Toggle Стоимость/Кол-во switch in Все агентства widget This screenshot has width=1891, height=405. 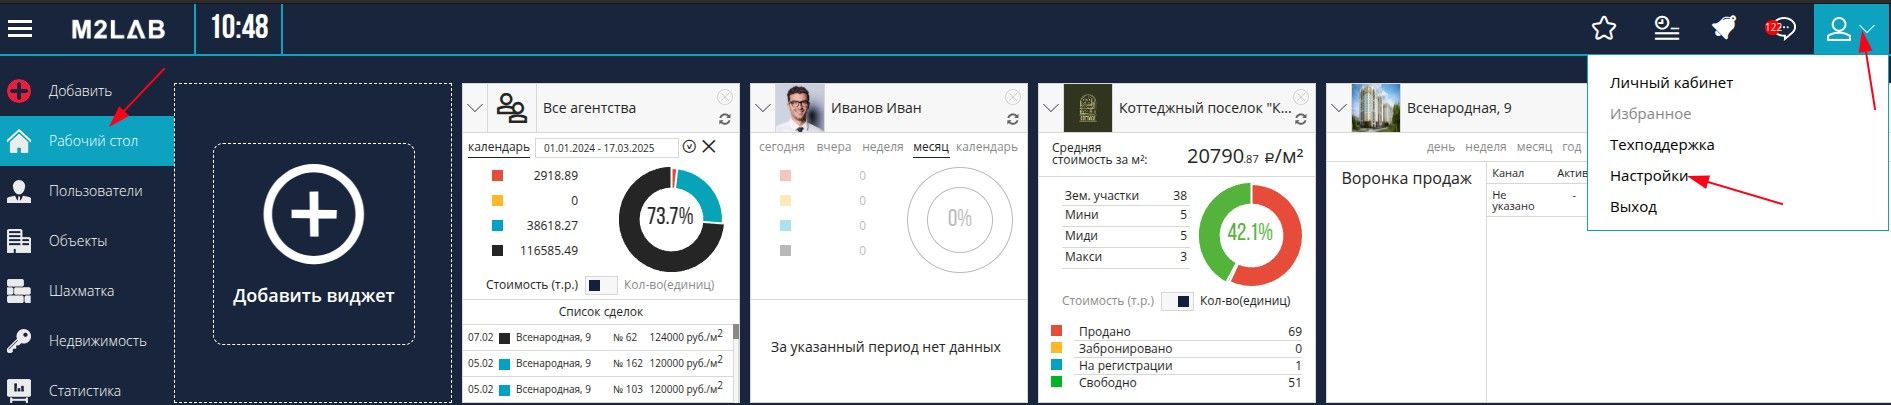tap(601, 285)
